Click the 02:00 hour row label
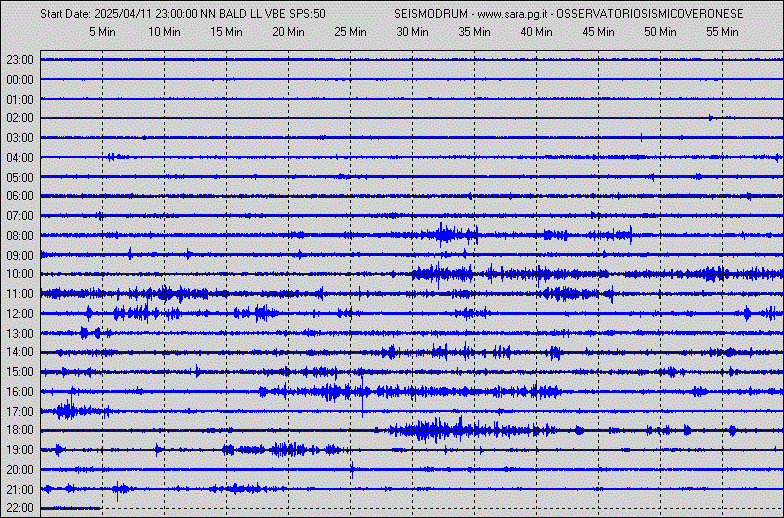784x518 pixels. point(20,118)
